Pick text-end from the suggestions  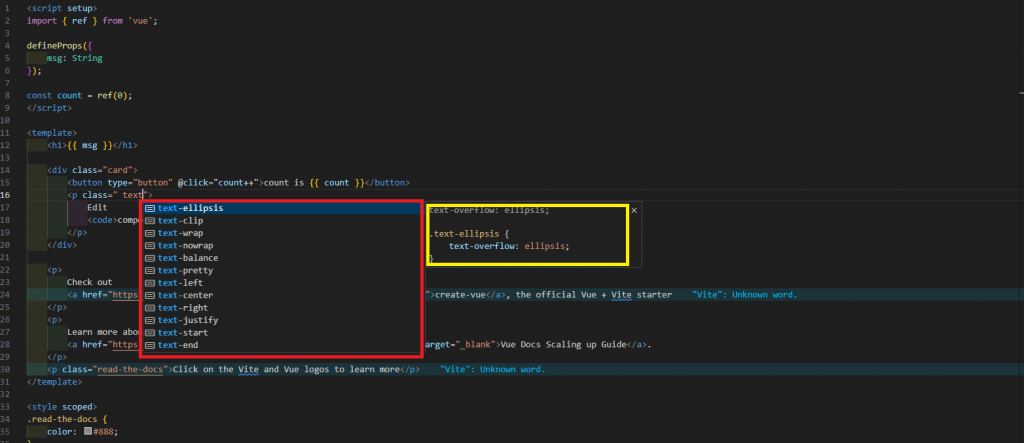click(x=281, y=345)
